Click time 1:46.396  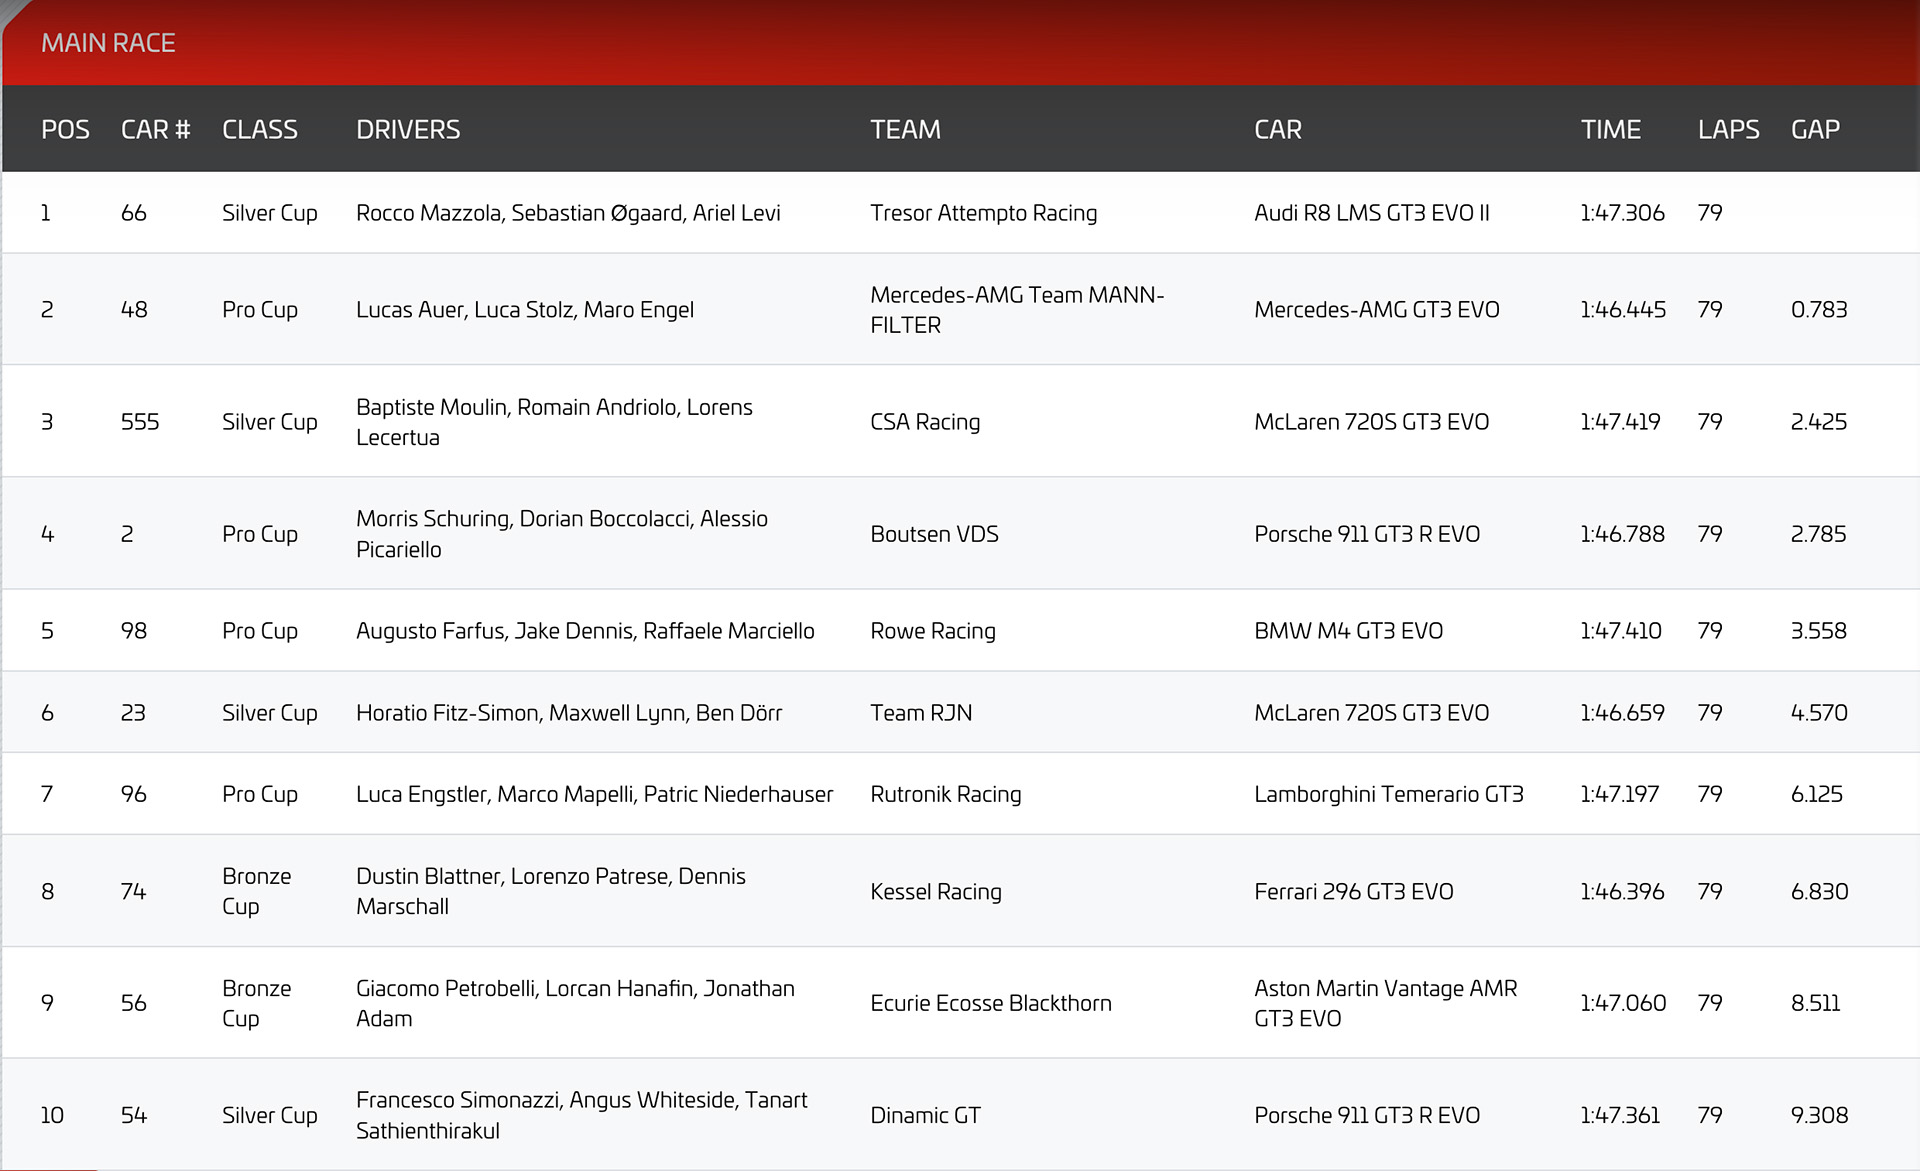click(x=1622, y=892)
